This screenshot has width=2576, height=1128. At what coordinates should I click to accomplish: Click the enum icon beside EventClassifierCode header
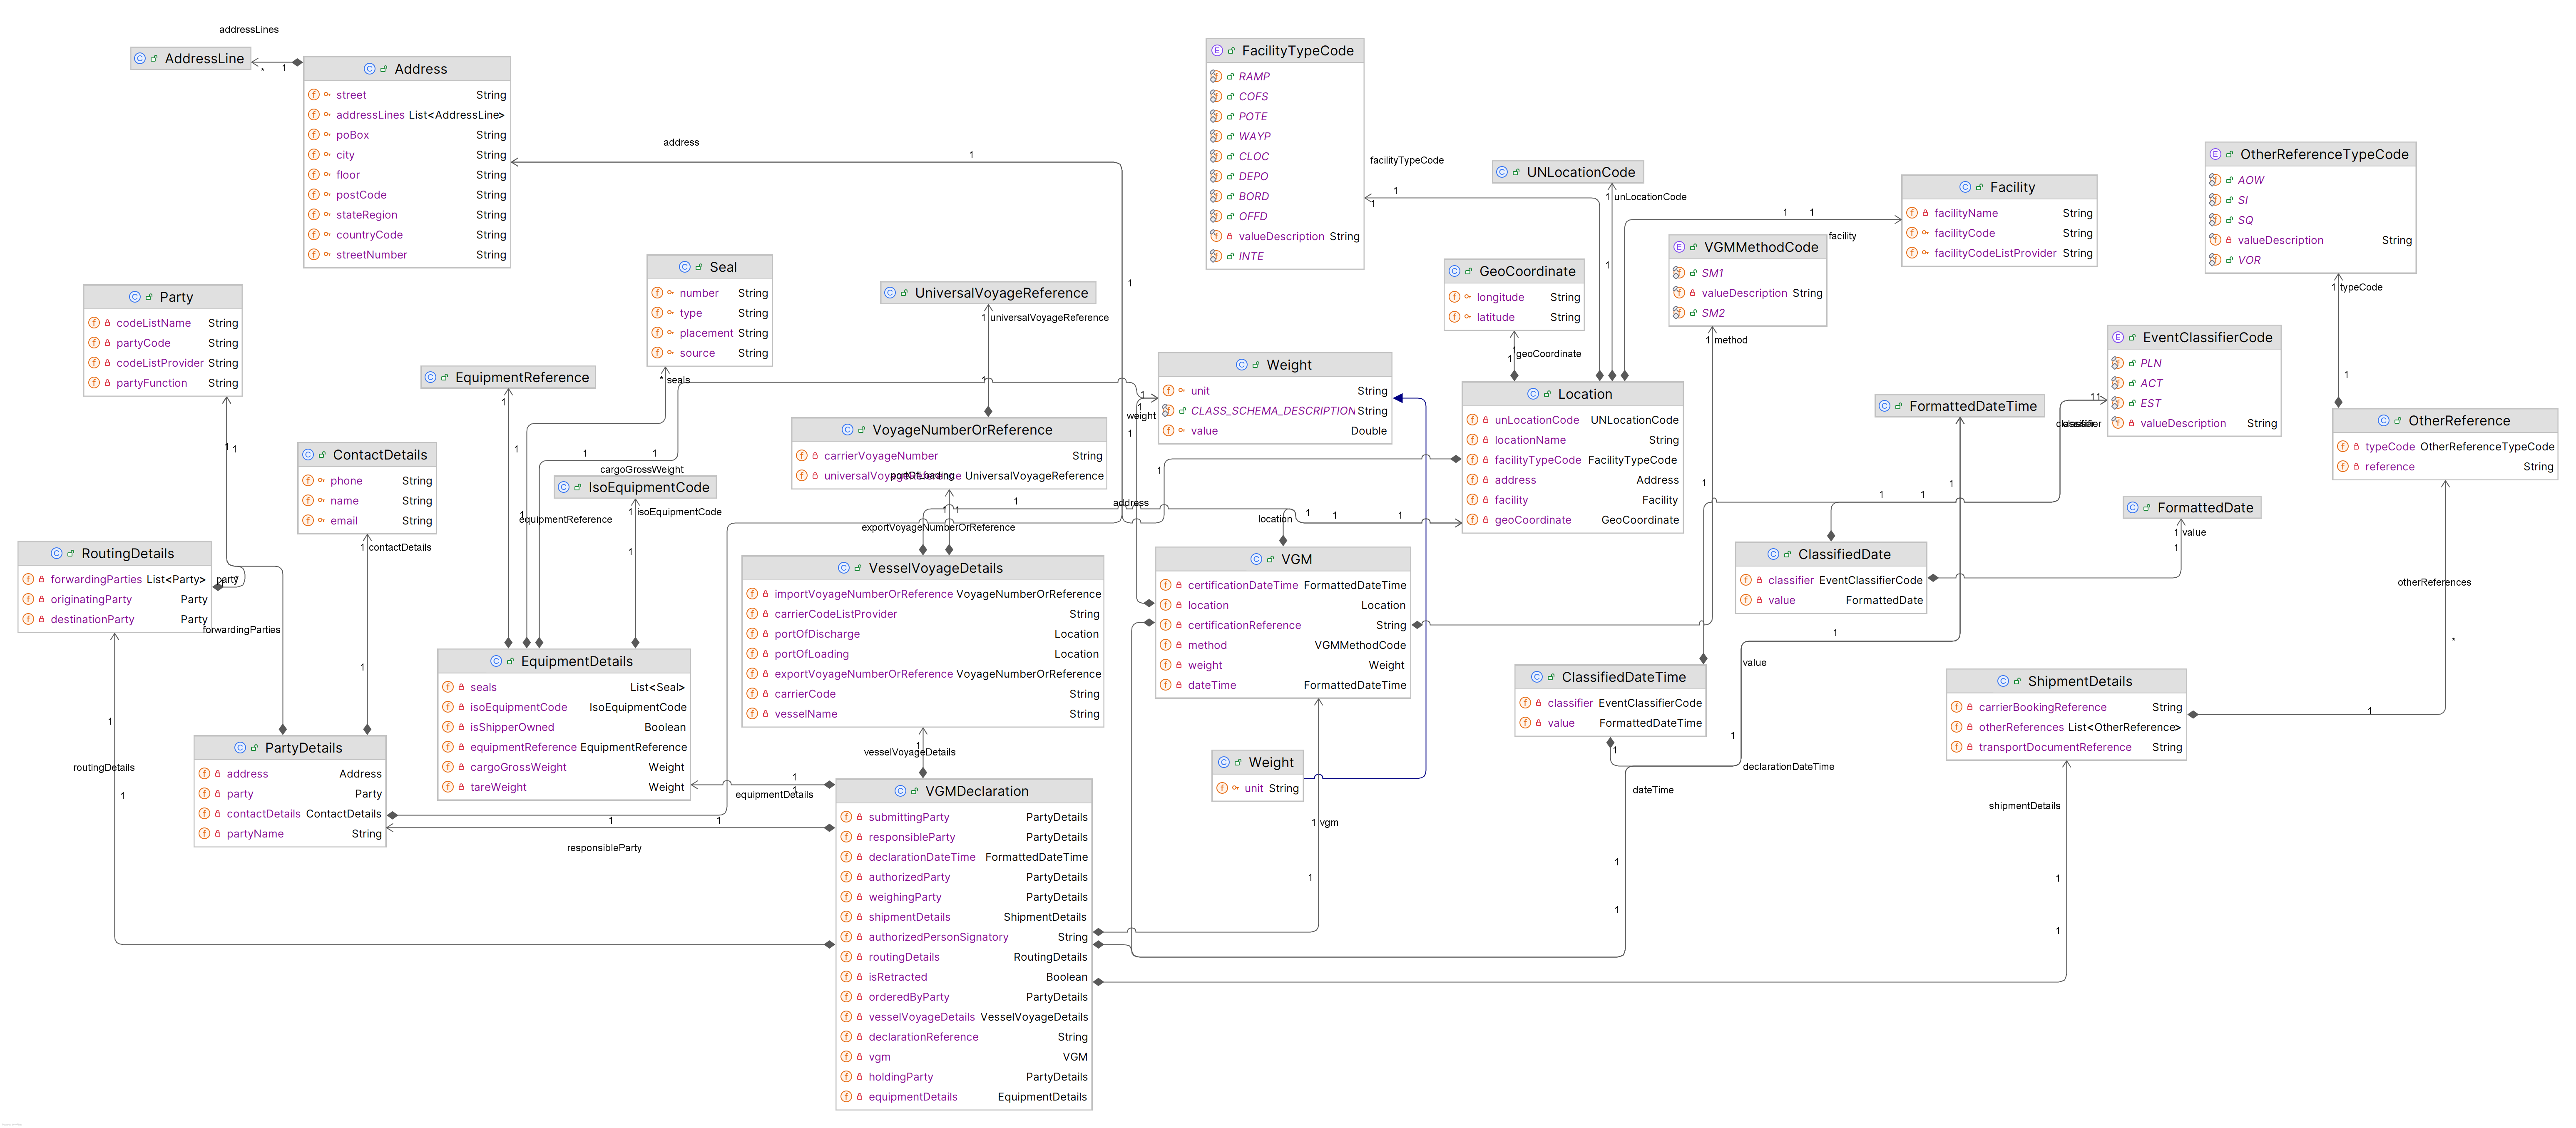pyautogui.click(x=2118, y=338)
